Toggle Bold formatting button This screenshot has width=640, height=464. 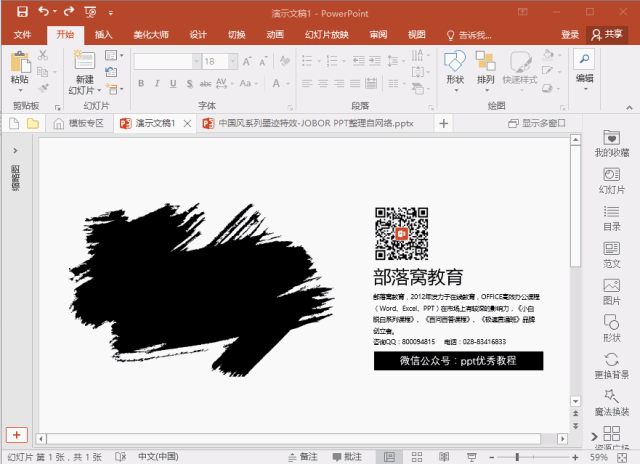point(141,84)
